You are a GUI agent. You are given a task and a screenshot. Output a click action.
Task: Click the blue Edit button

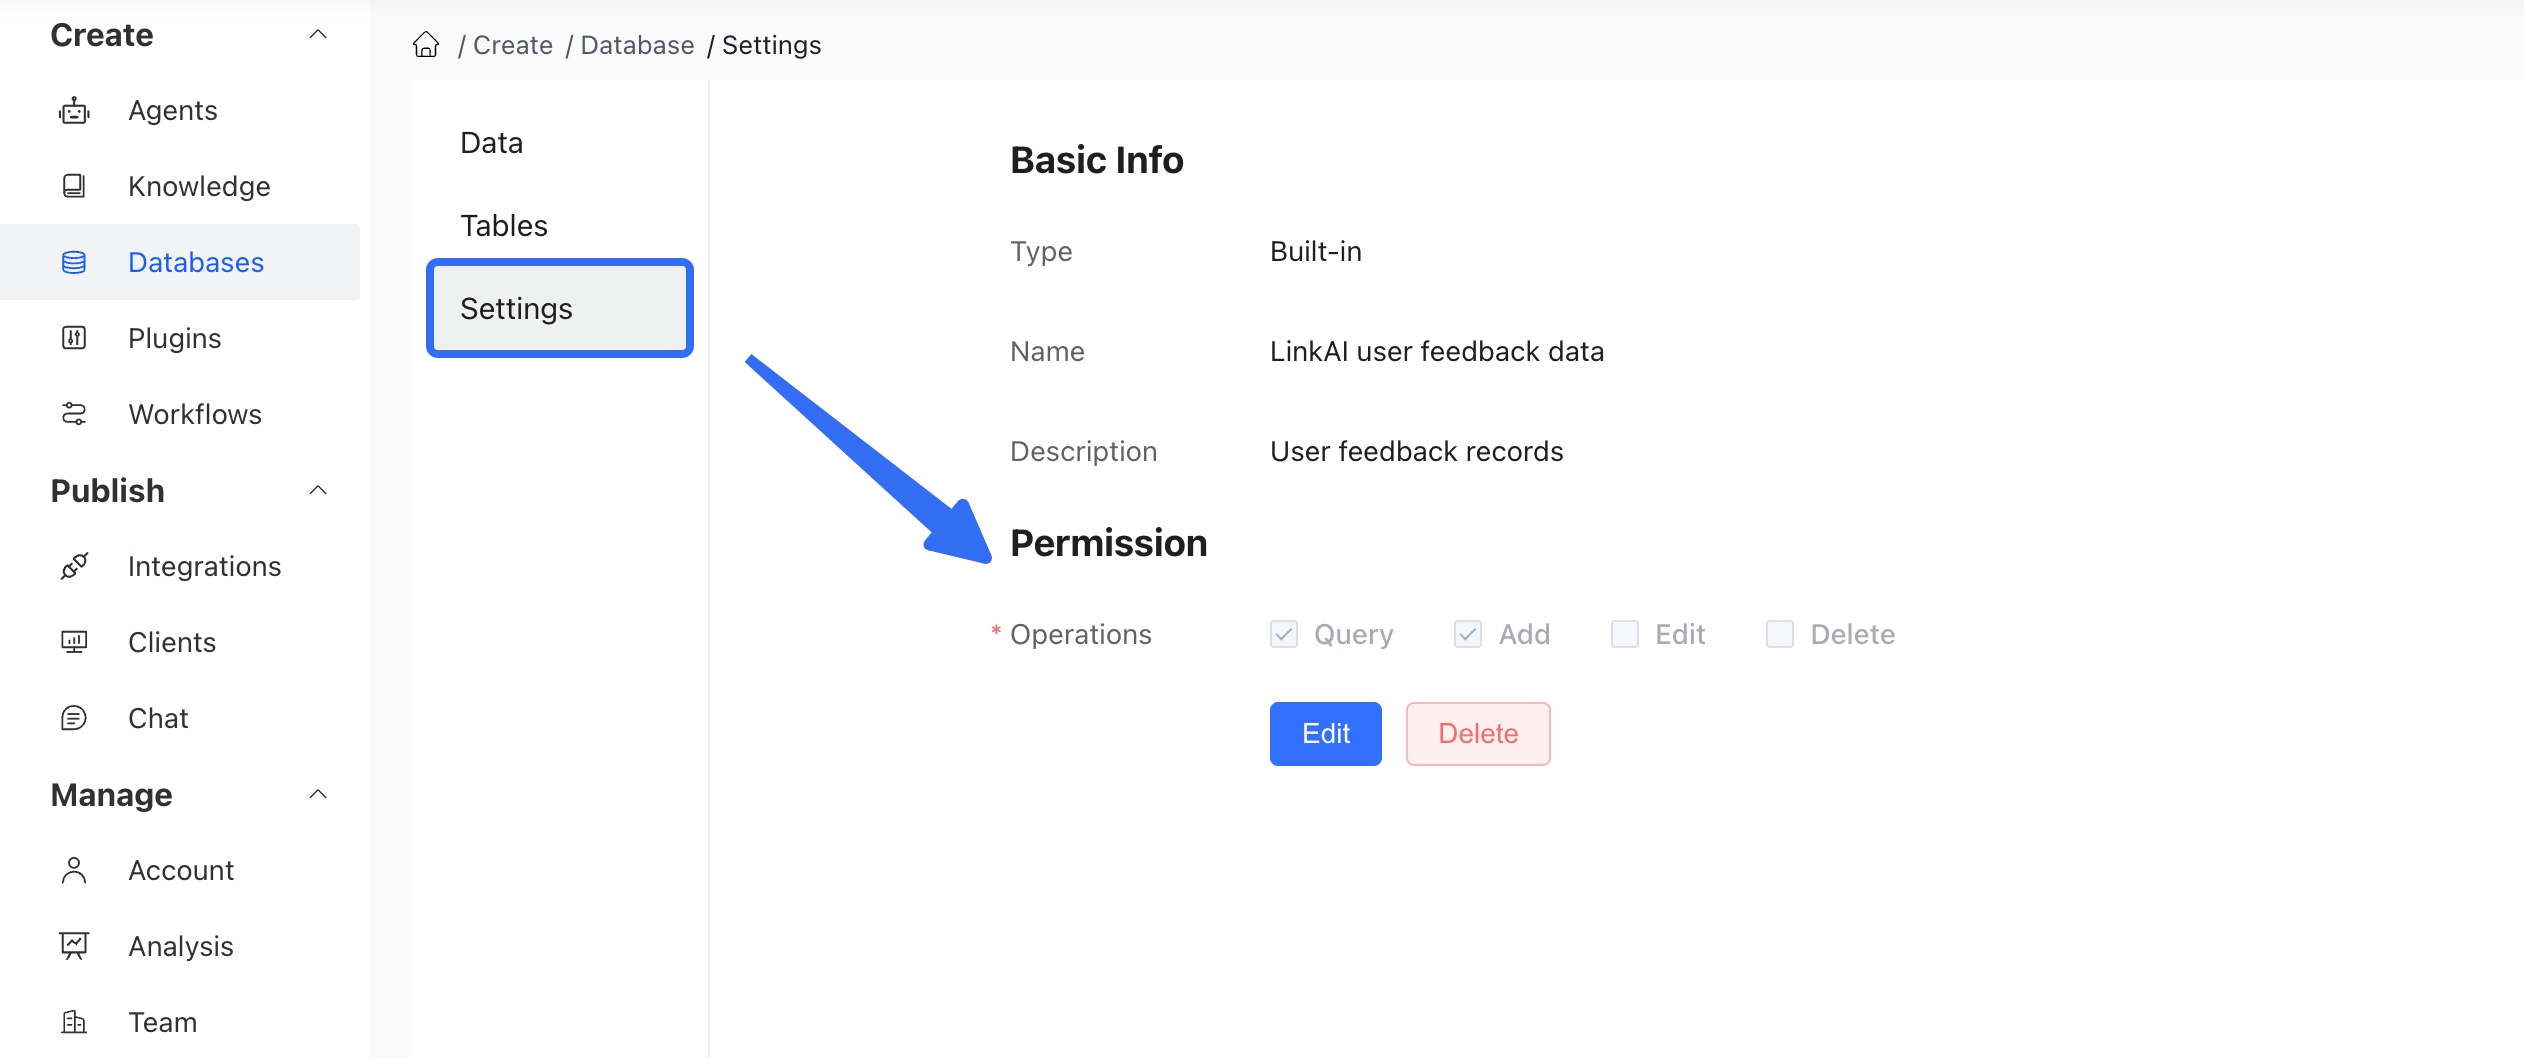[1326, 734]
